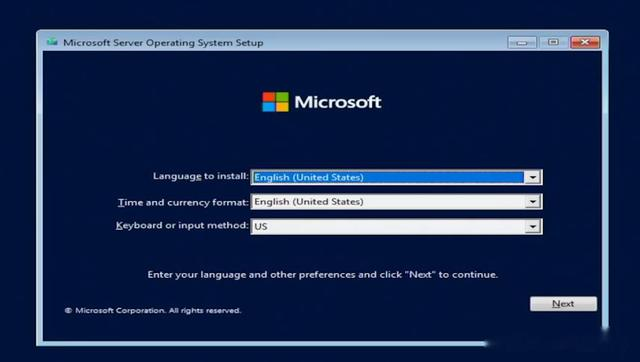This screenshot has height=362, width=640.
Task: Click the 'Language to install:' label
Action: [200, 176]
